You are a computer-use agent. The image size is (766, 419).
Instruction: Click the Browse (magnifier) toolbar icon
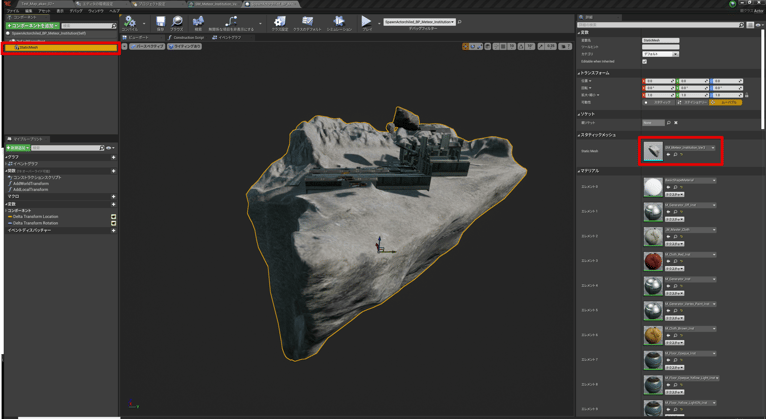coord(177,22)
